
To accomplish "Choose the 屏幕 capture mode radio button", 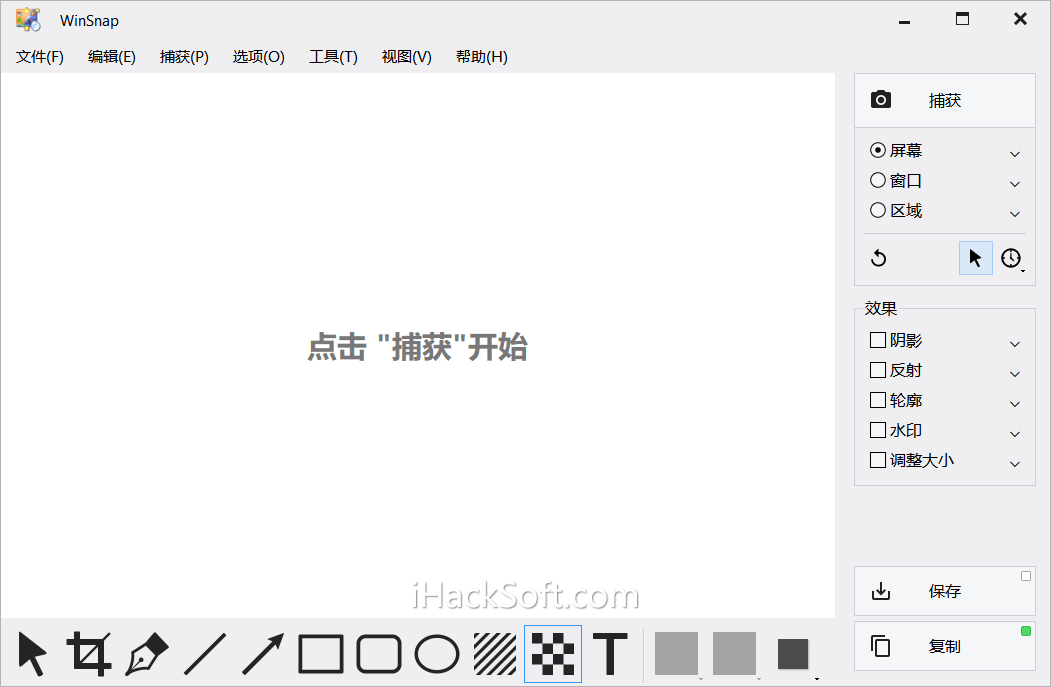I will click(x=877, y=150).
